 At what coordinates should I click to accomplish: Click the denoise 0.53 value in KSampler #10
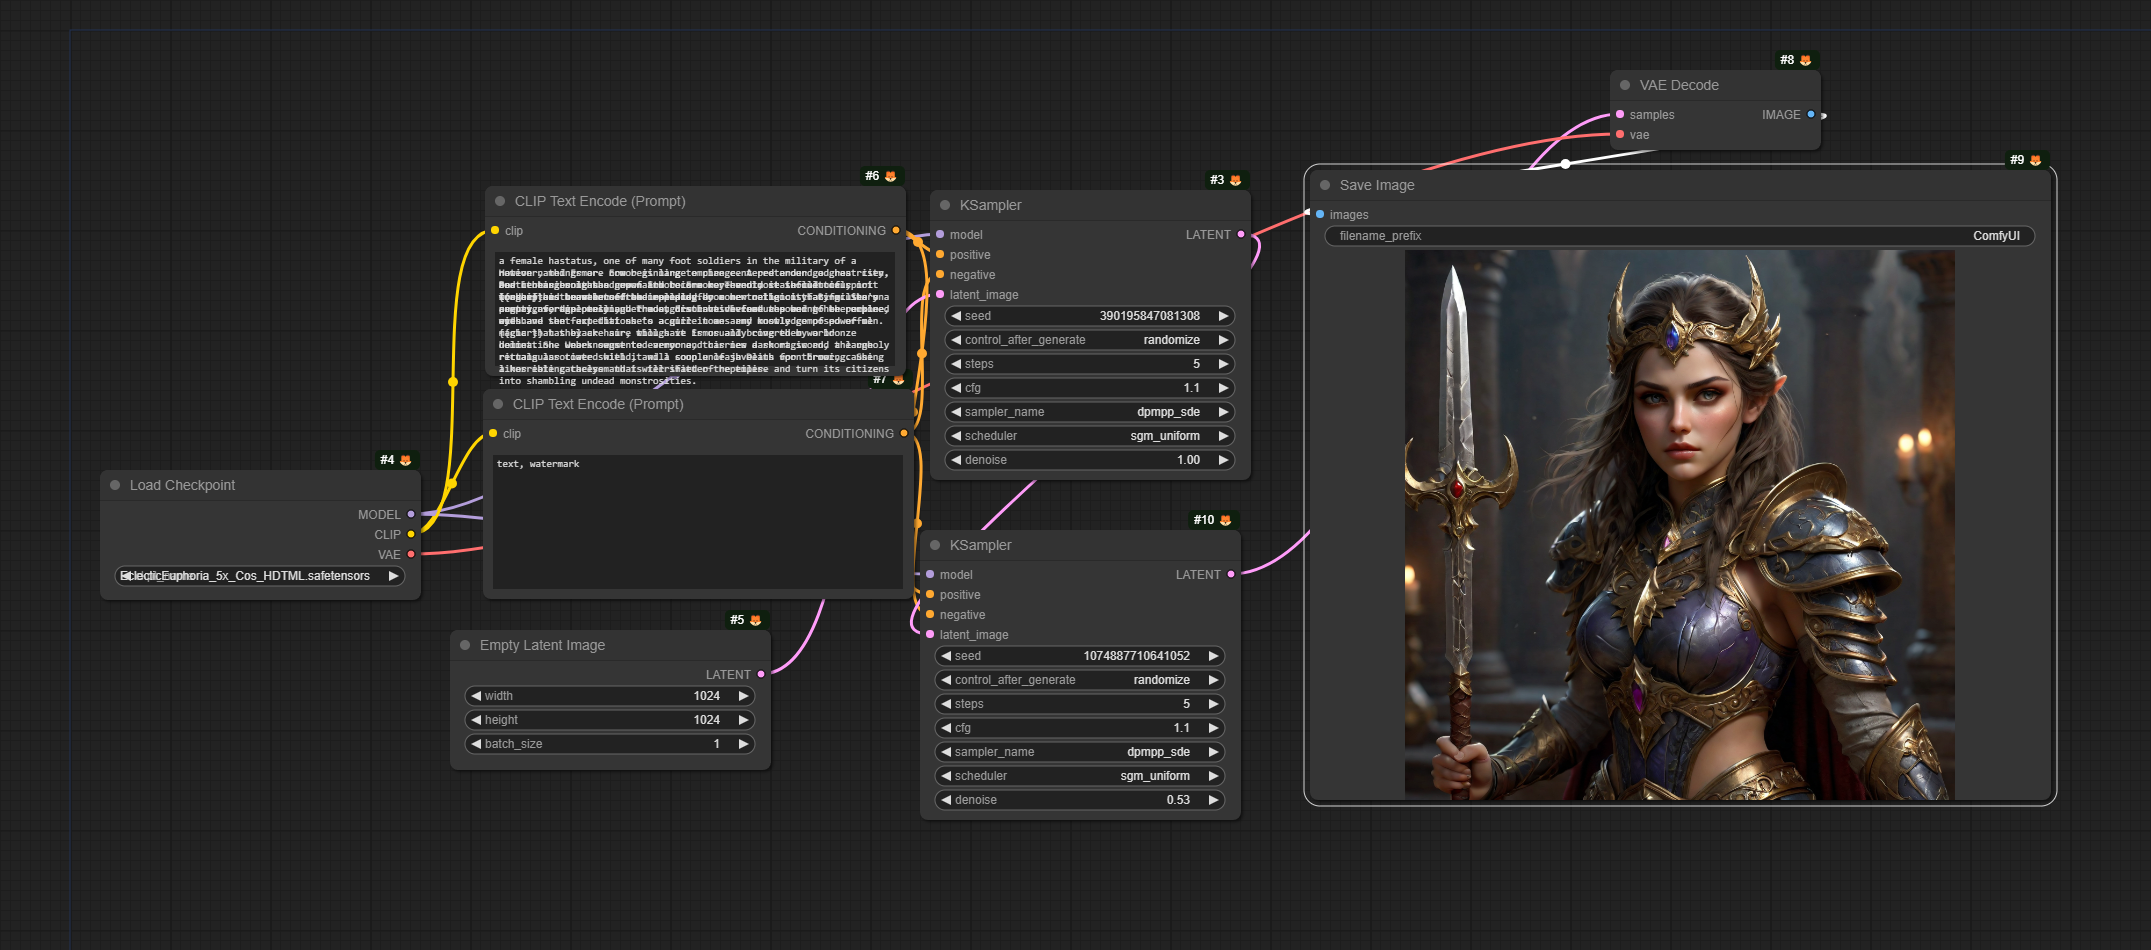[1177, 800]
